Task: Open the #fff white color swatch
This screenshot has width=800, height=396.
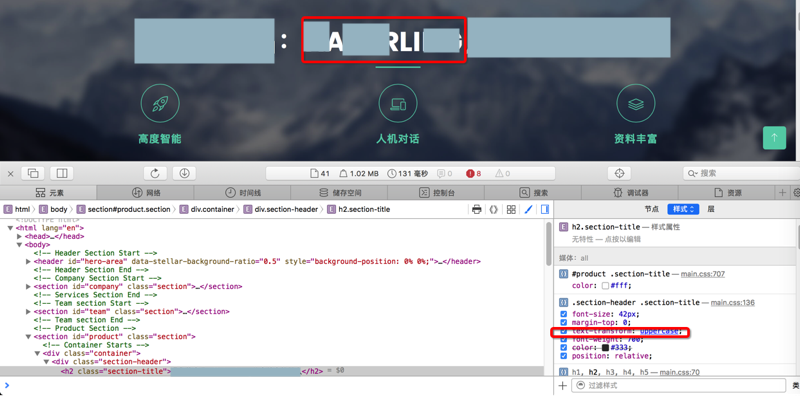Action: [x=605, y=286]
